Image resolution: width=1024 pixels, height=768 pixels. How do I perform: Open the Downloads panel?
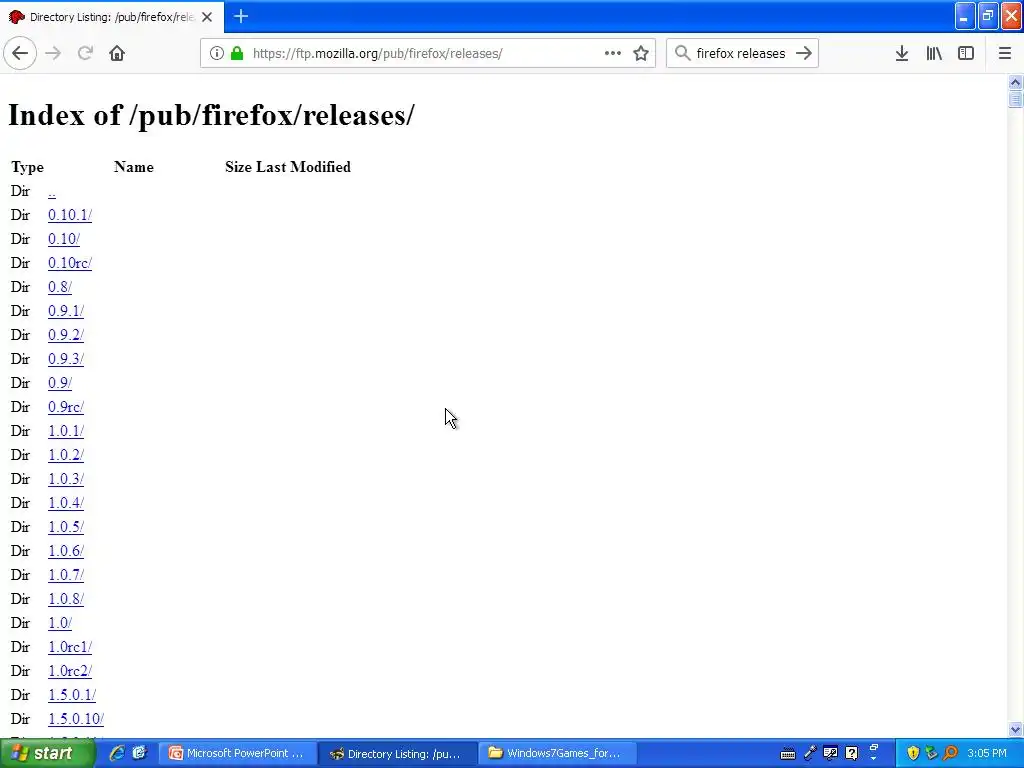tap(902, 53)
